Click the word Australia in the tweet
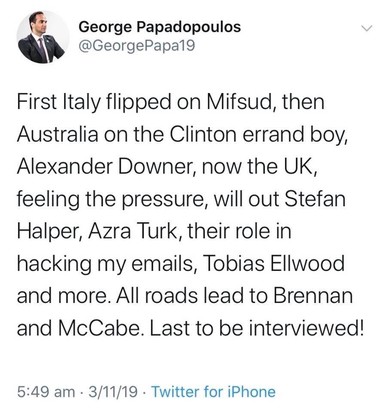This screenshot has height=412, width=388. (58, 134)
